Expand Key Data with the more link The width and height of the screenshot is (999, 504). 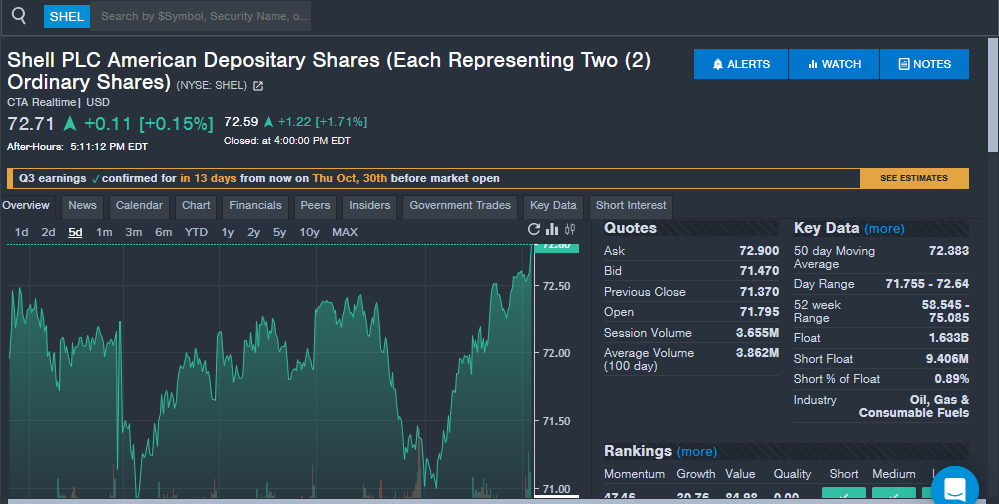884,229
